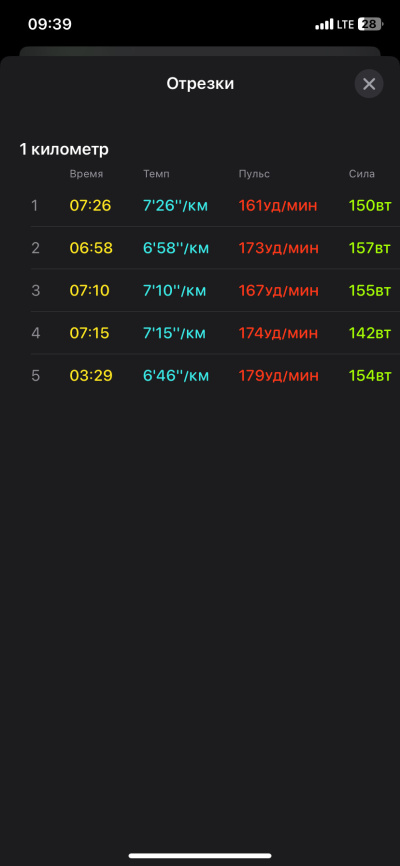Tap pace 7'15''/км in split 4

pyautogui.click(x=175, y=333)
